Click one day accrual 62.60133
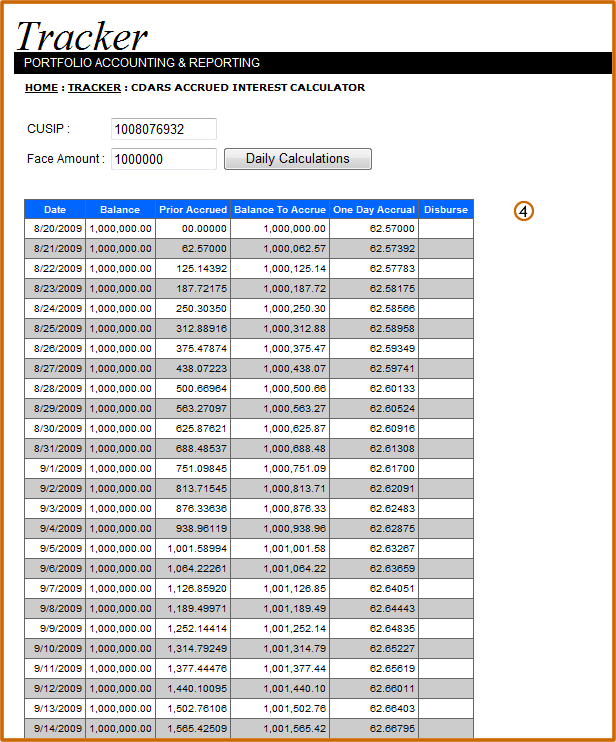616x742 pixels. (374, 389)
